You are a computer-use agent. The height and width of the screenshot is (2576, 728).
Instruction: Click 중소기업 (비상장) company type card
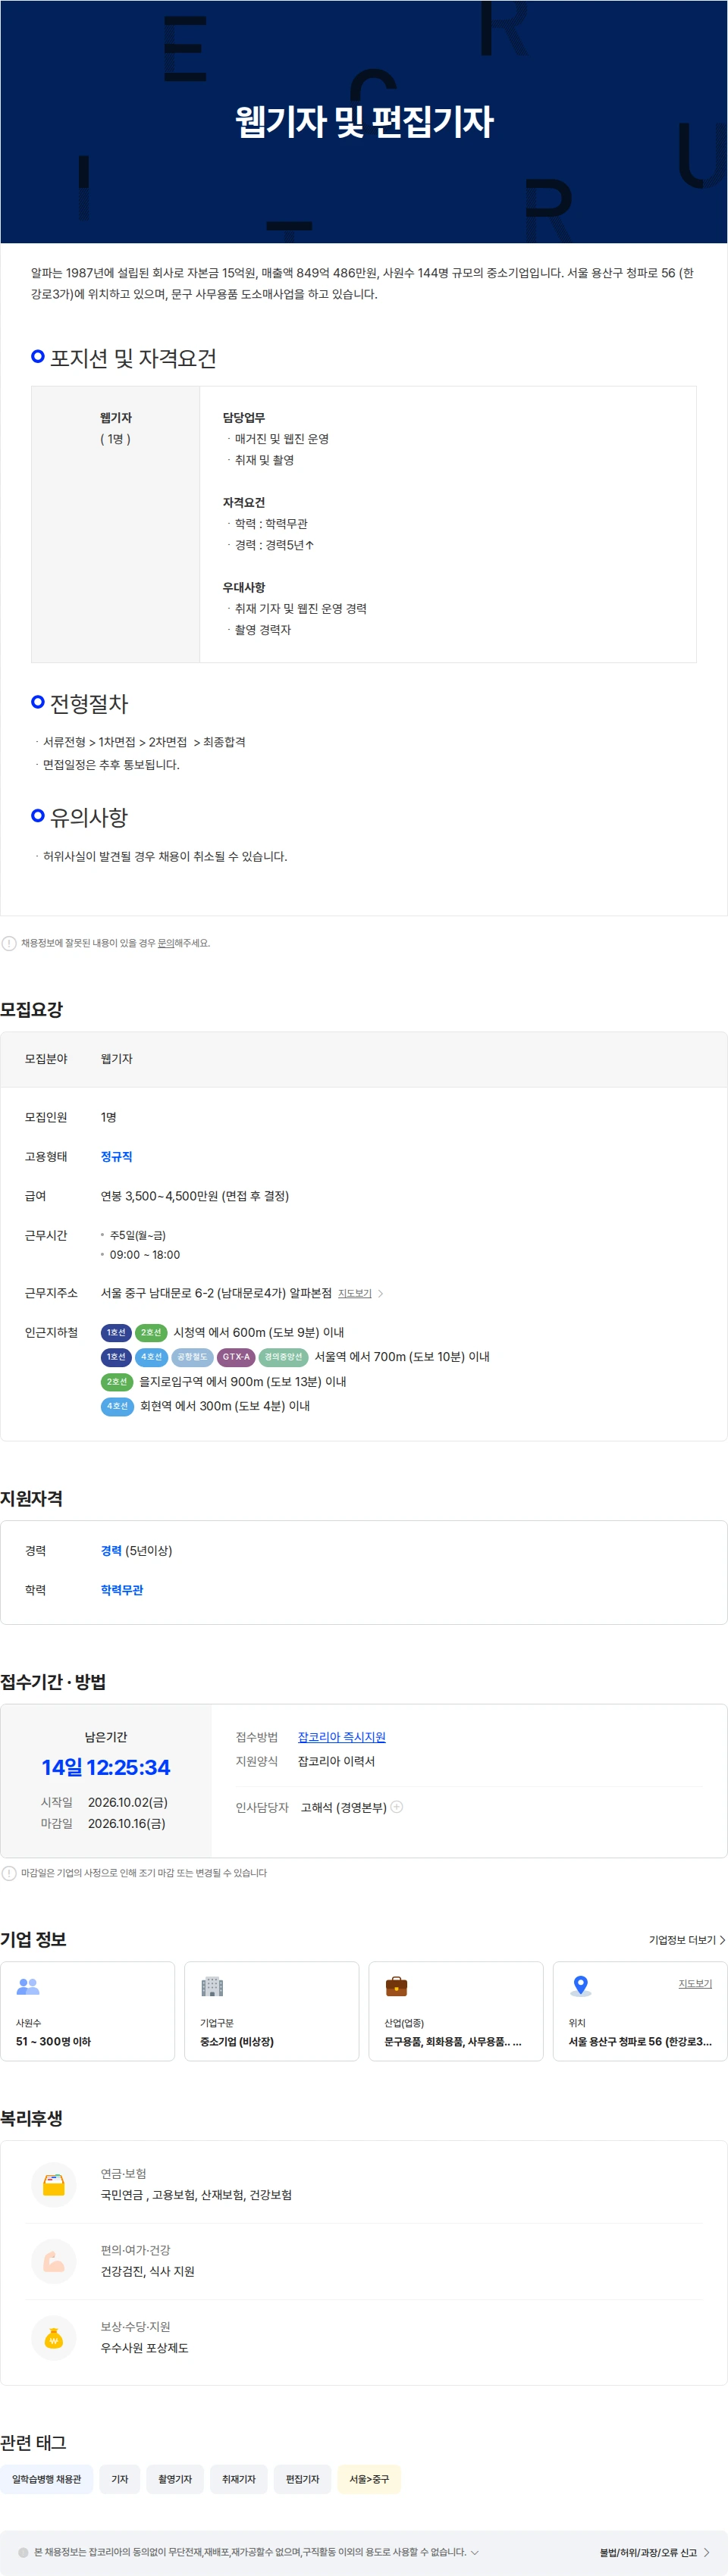click(272, 2011)
